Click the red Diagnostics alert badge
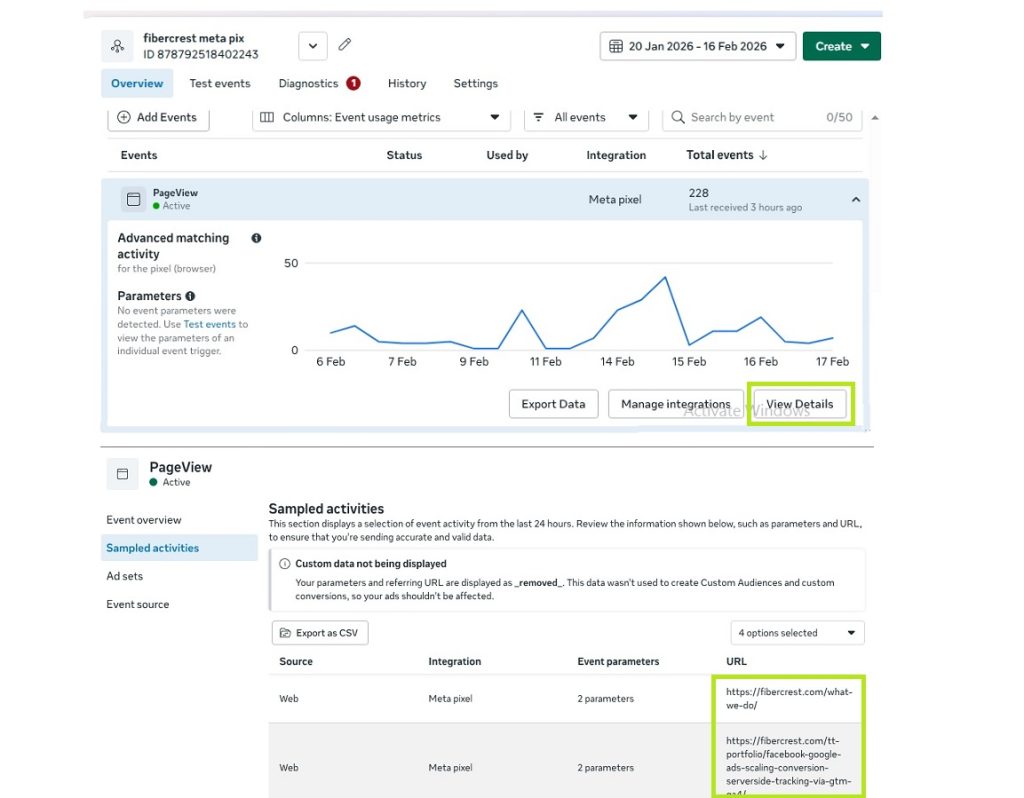1024x798 pixels. pyautogui.click(x=353, y=83)
